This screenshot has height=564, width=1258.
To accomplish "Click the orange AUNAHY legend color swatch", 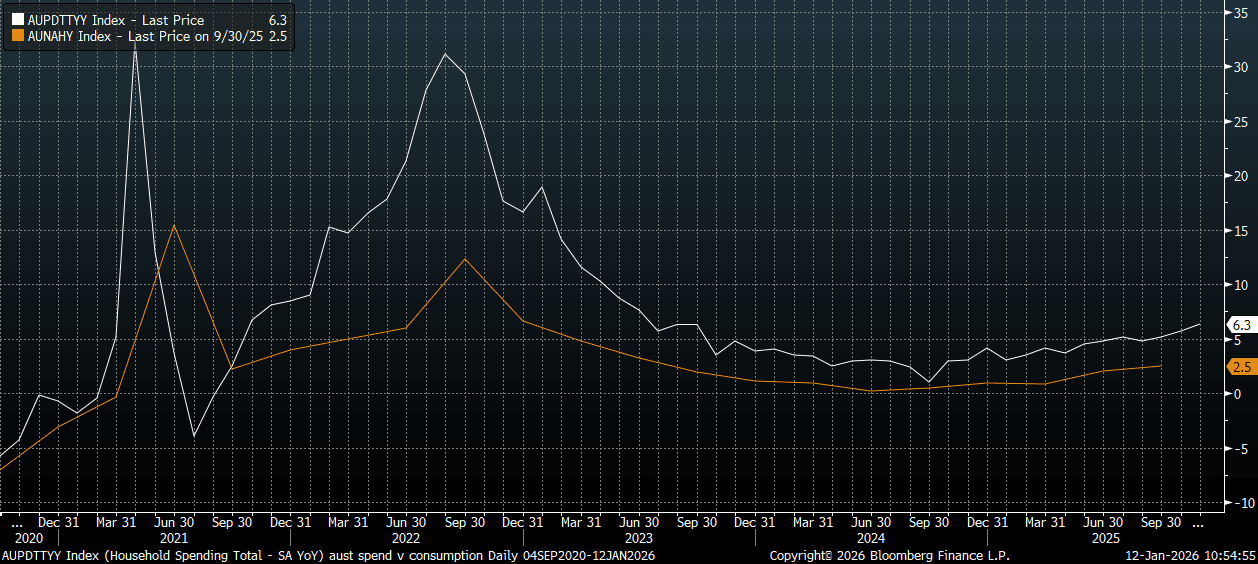I will (17, 36).
